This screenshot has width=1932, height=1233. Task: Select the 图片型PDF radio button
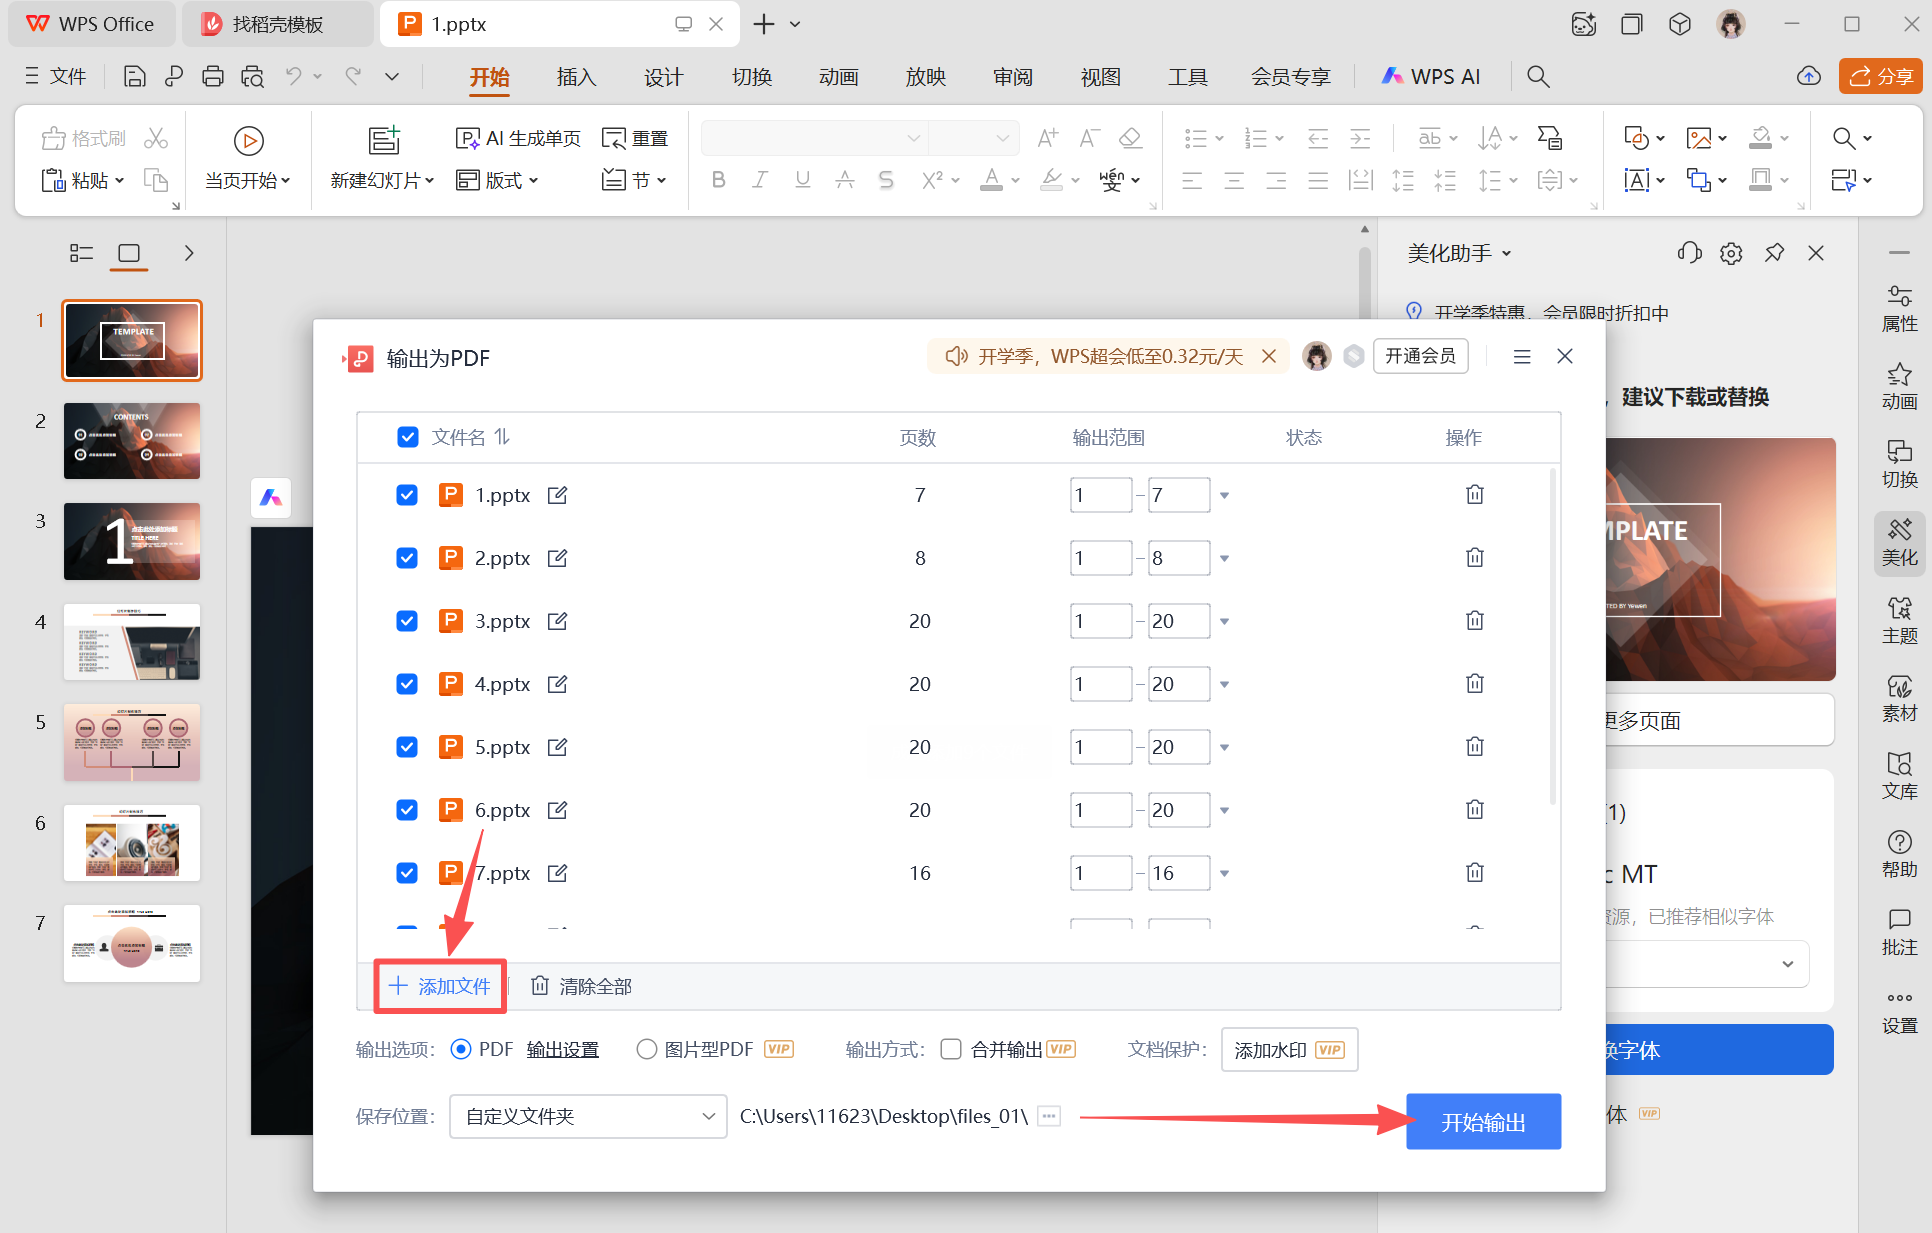coord(646,1049)
